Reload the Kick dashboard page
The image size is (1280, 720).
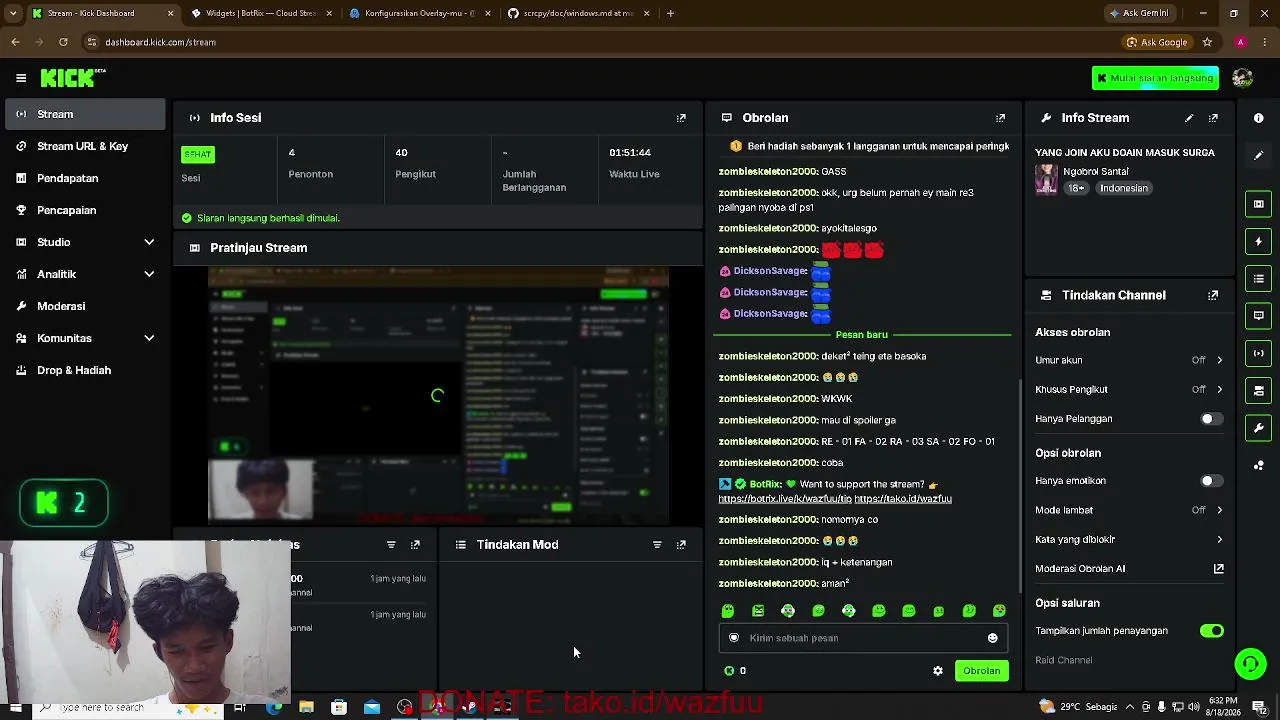(x=63, y=42)
